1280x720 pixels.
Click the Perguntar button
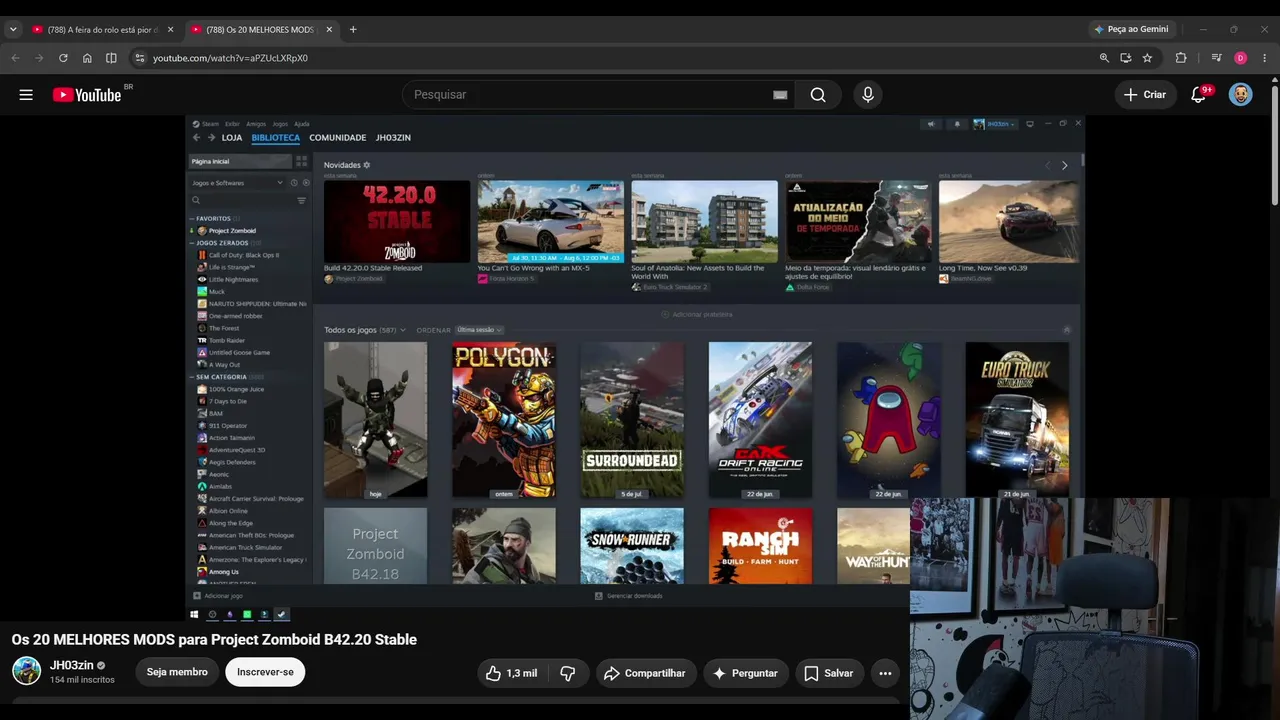point(746,673)
